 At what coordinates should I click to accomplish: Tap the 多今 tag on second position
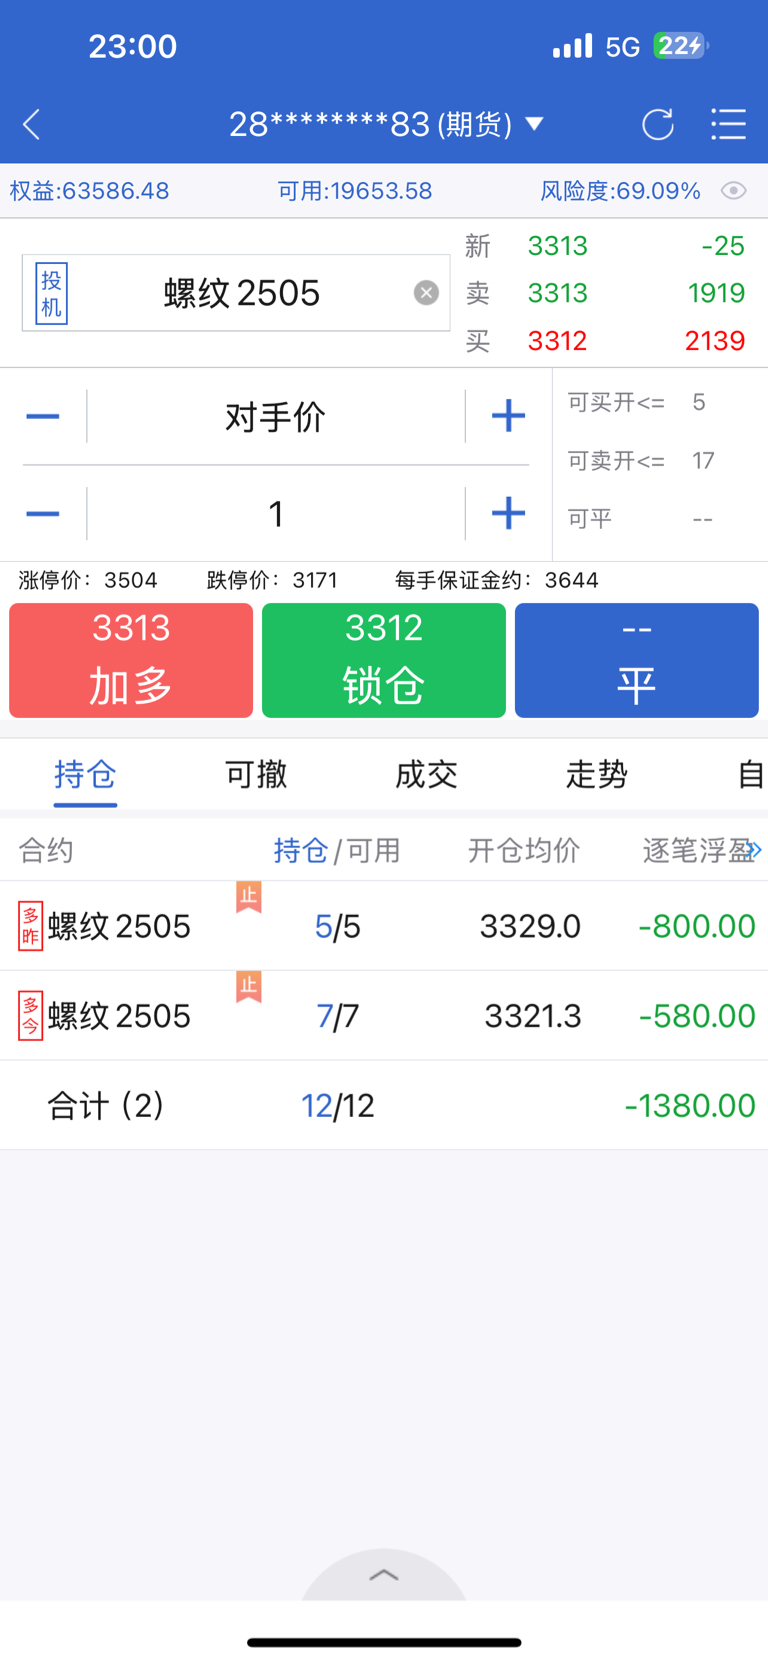click(31, 1016)
